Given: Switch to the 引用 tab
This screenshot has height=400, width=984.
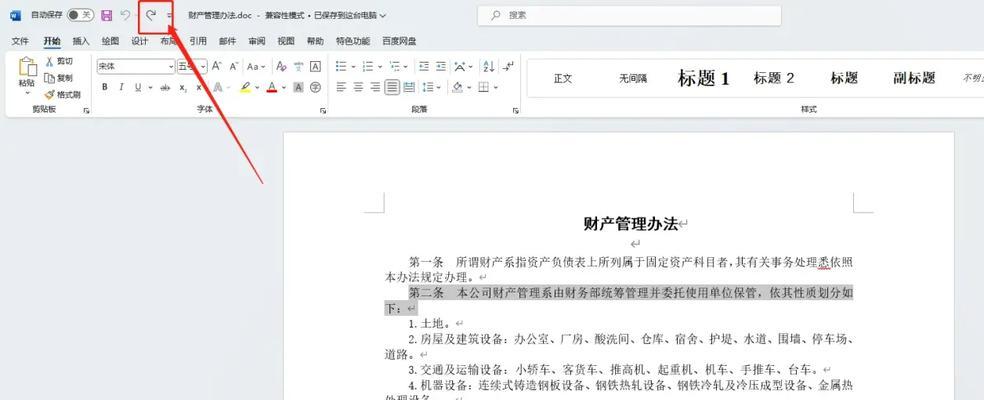Looking at the screenshot, I should pos(198,41).
